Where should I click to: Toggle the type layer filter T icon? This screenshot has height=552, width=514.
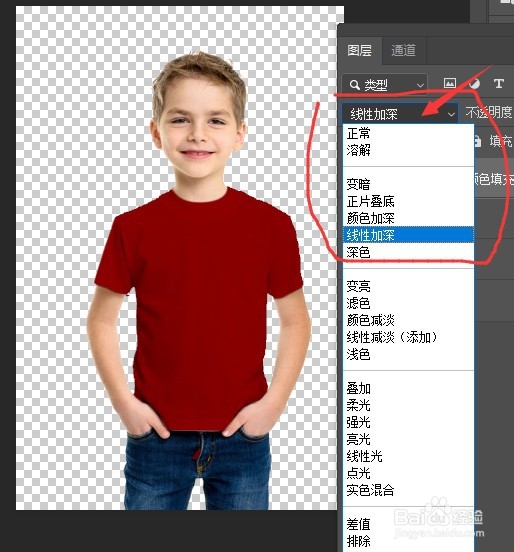[x=498, y=83]
